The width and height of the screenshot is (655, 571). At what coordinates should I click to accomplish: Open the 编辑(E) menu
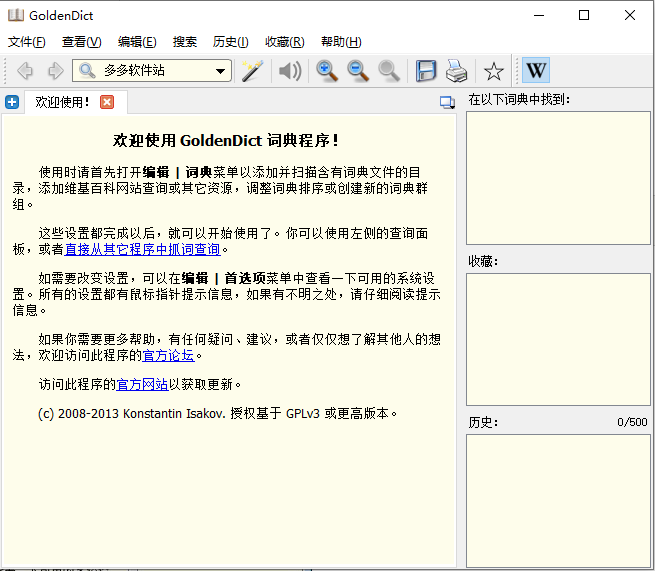coord(137,42)
